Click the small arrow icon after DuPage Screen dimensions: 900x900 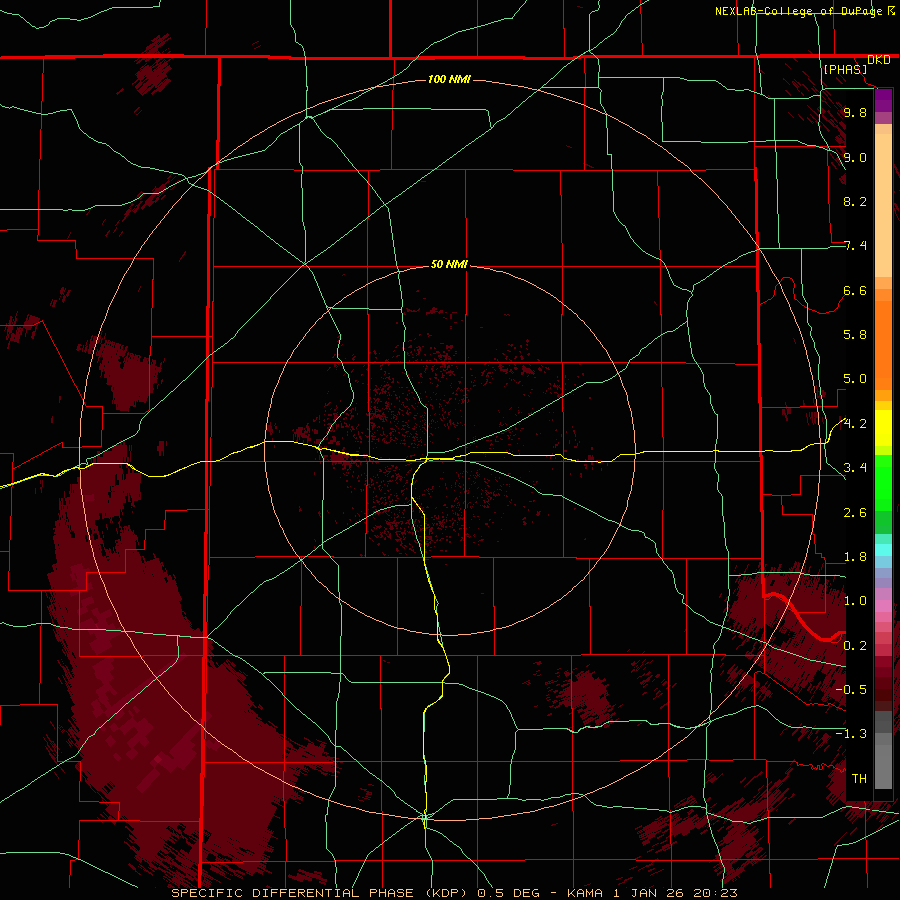[x=891, y=10]
